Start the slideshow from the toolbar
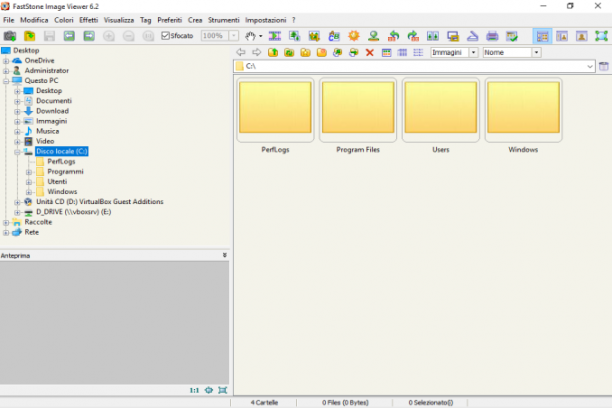This screenshot has height=408, width=612. 275,36
